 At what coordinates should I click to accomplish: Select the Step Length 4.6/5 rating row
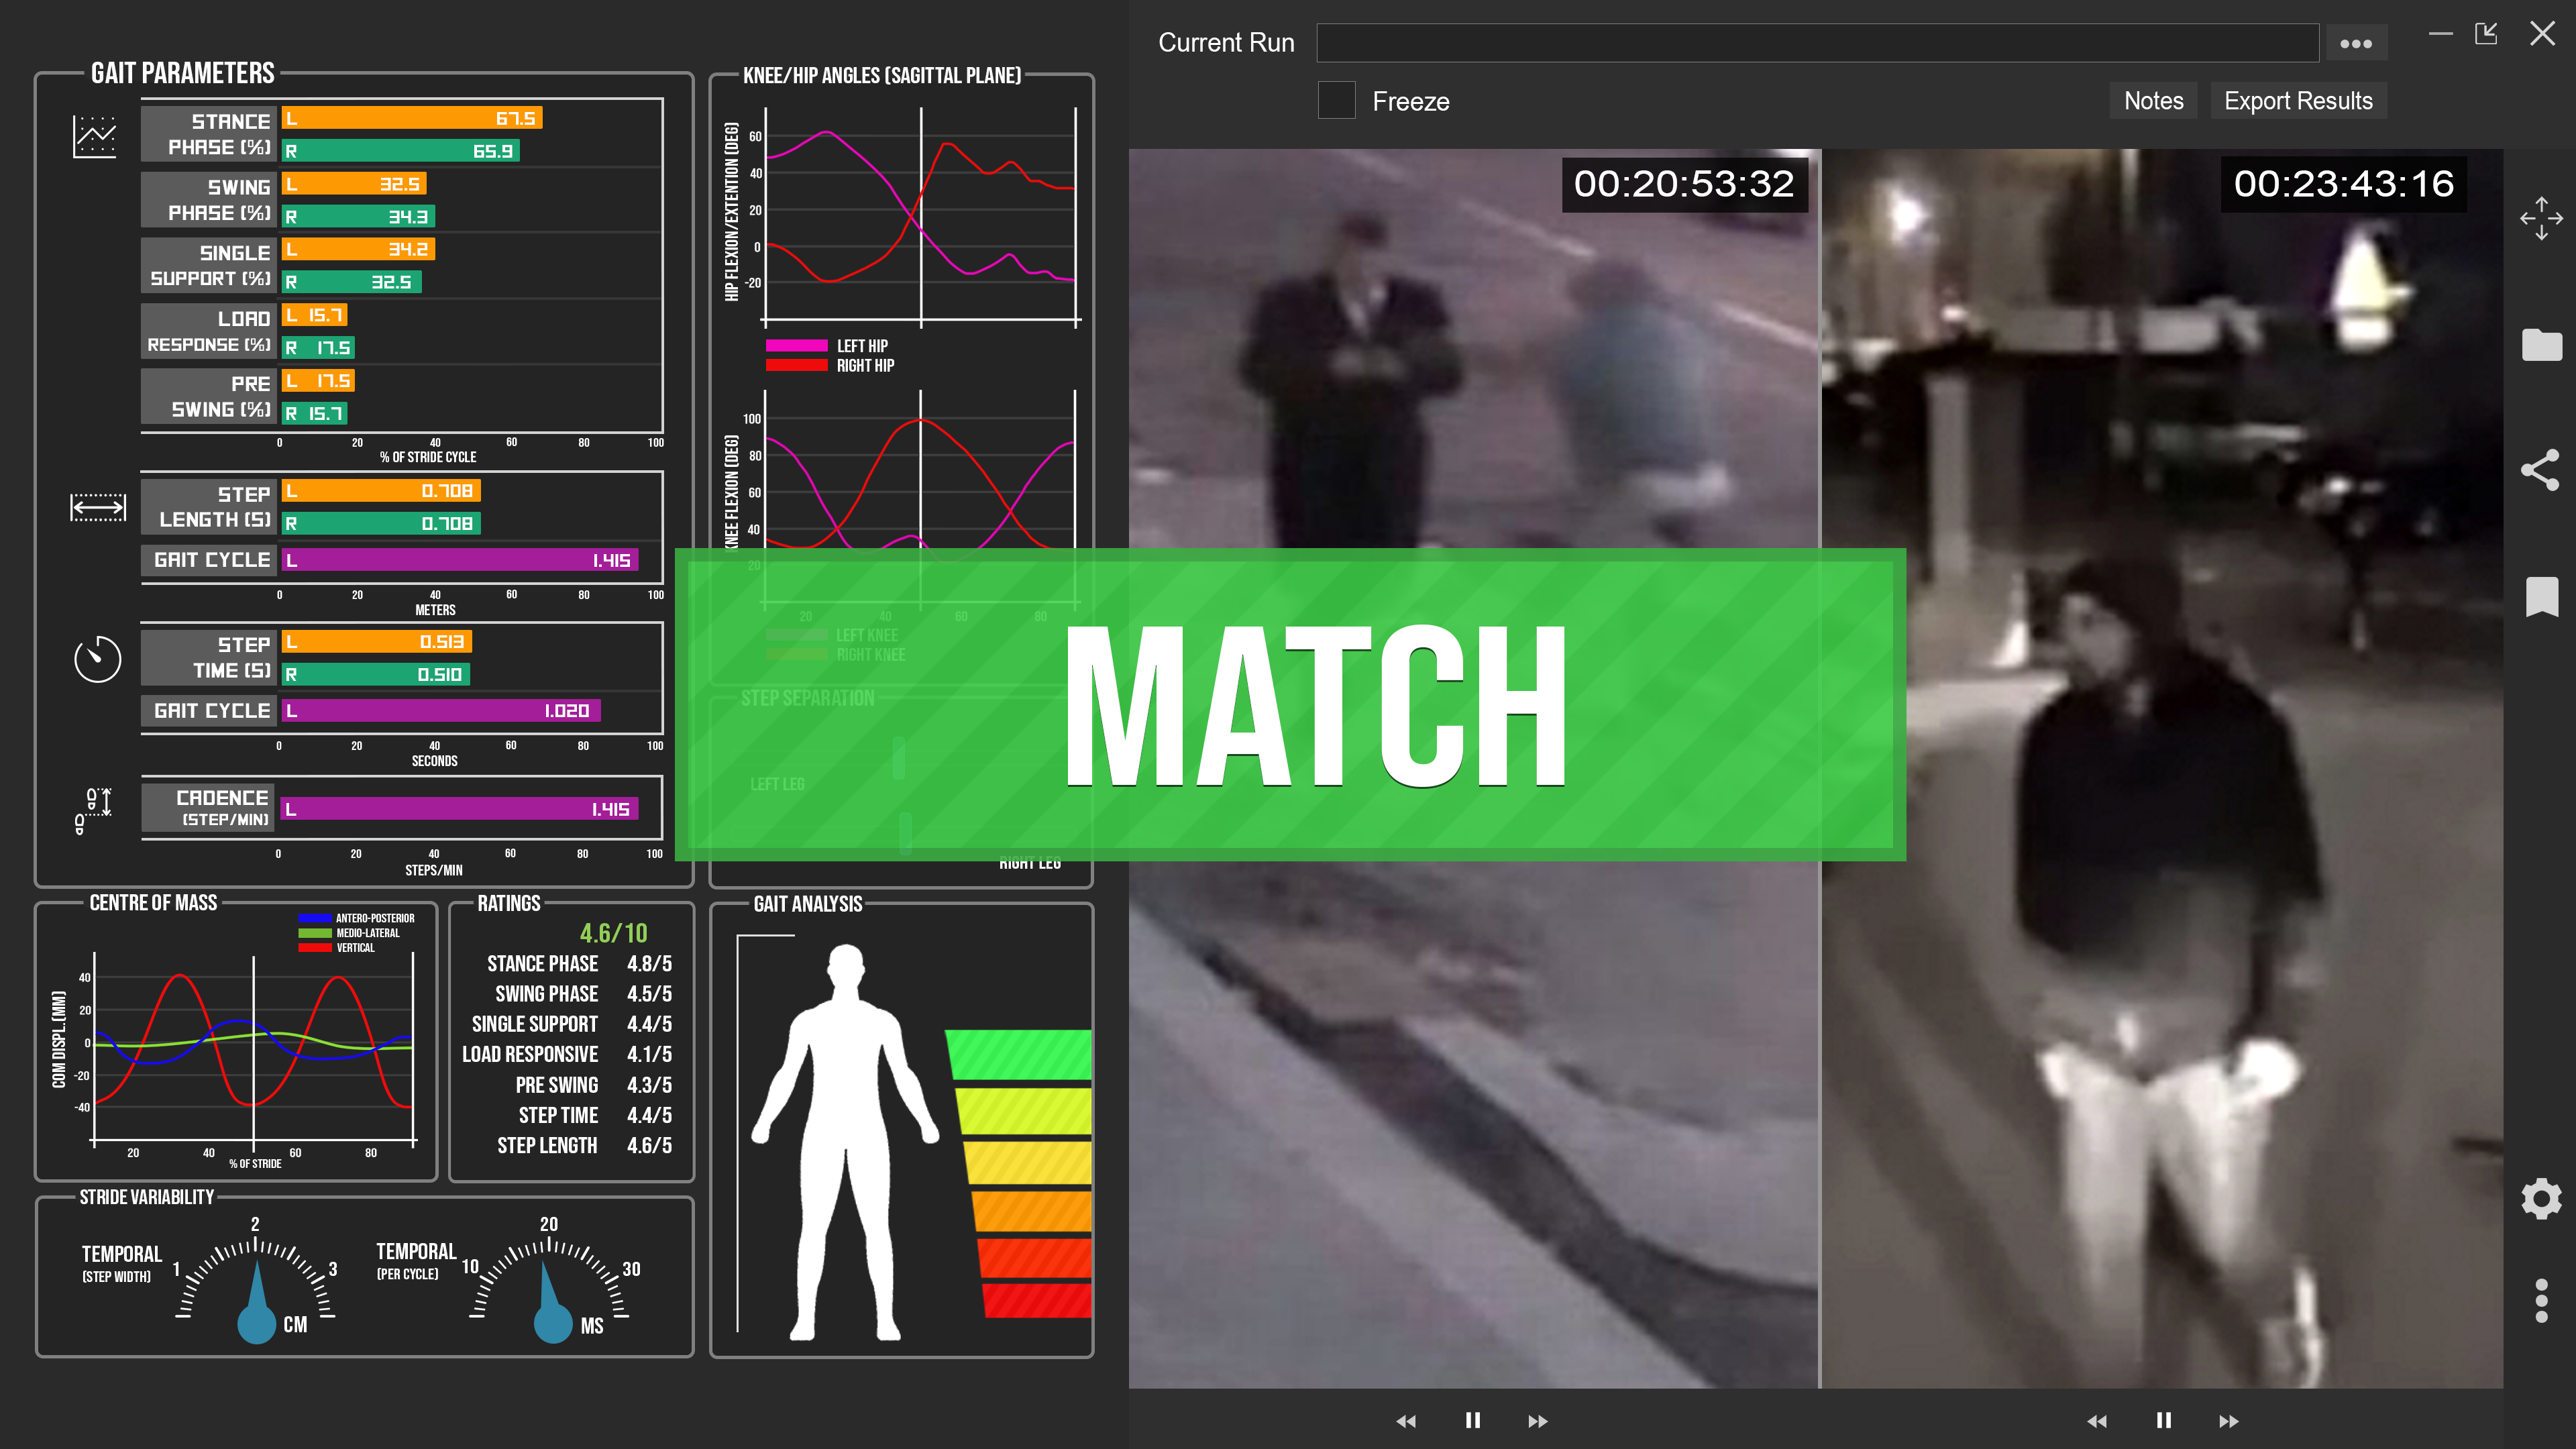(x=584, y=1145)
